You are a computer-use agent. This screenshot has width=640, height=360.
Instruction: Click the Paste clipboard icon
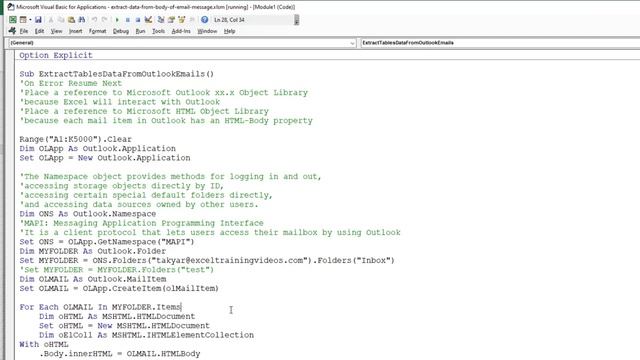coord(71,20)
